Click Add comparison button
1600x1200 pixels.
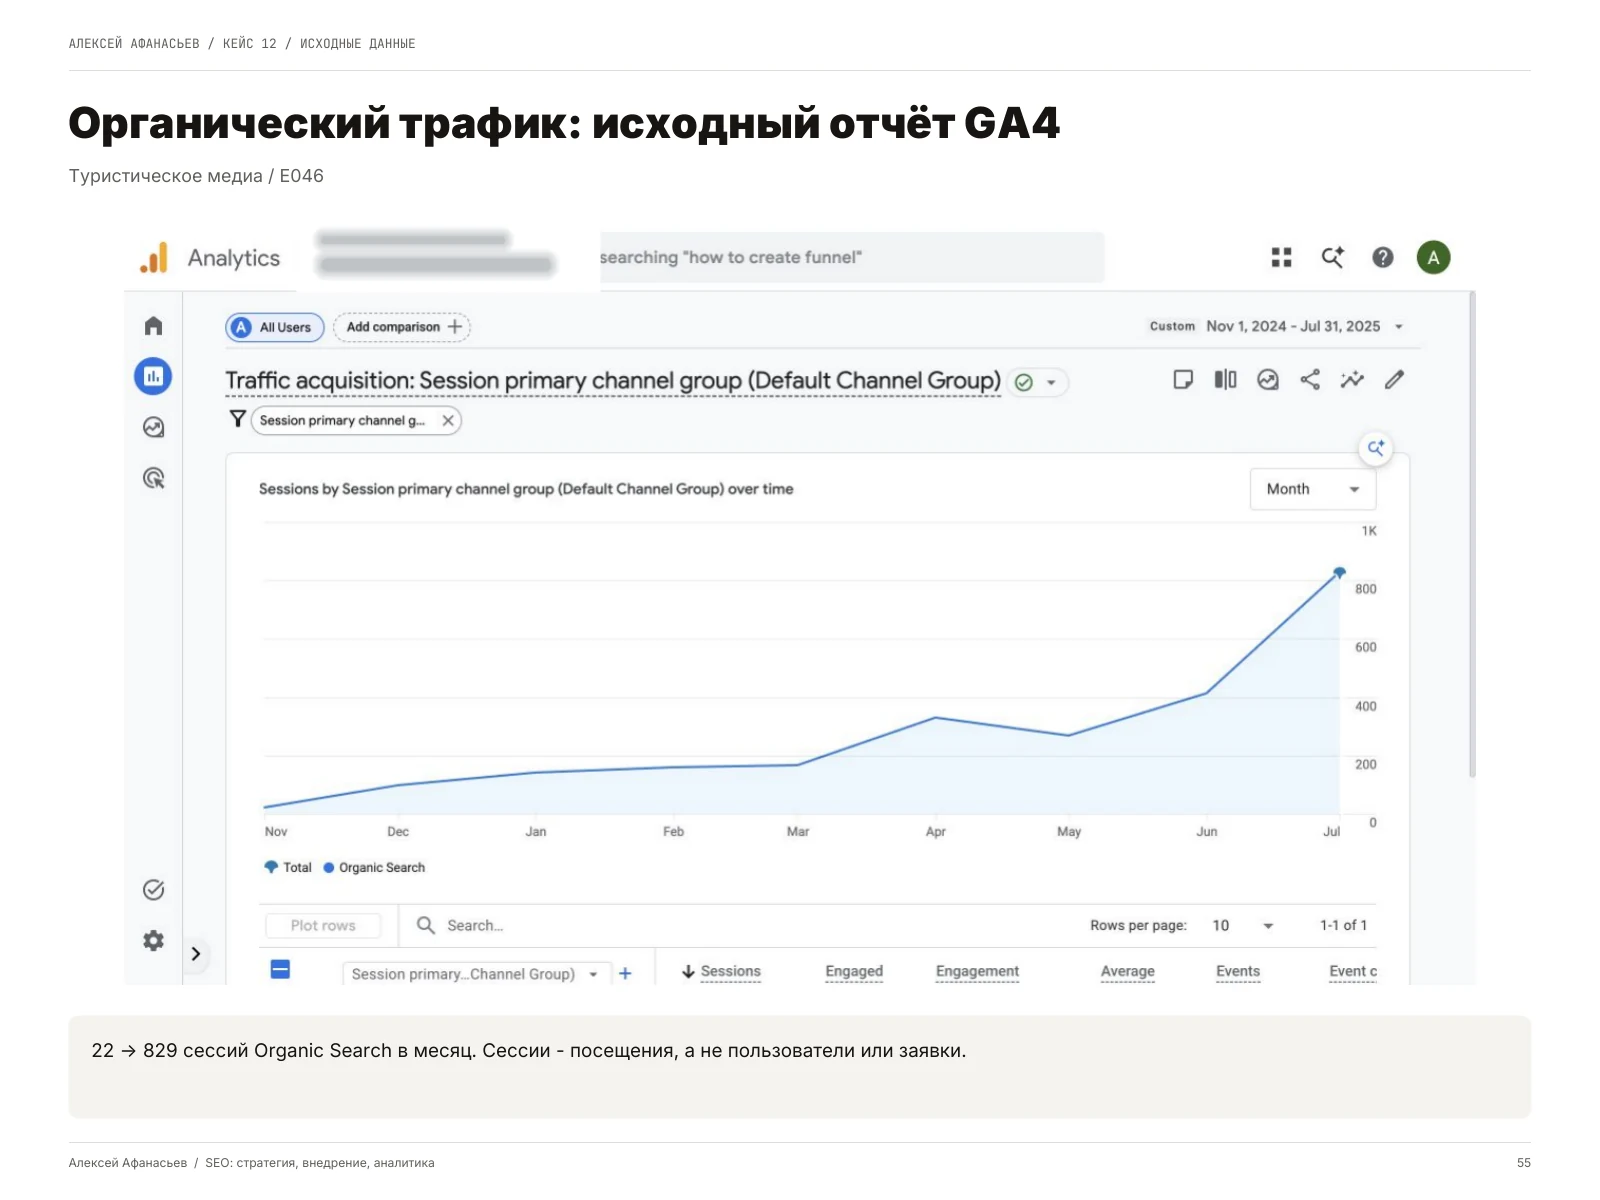[402, 327]
